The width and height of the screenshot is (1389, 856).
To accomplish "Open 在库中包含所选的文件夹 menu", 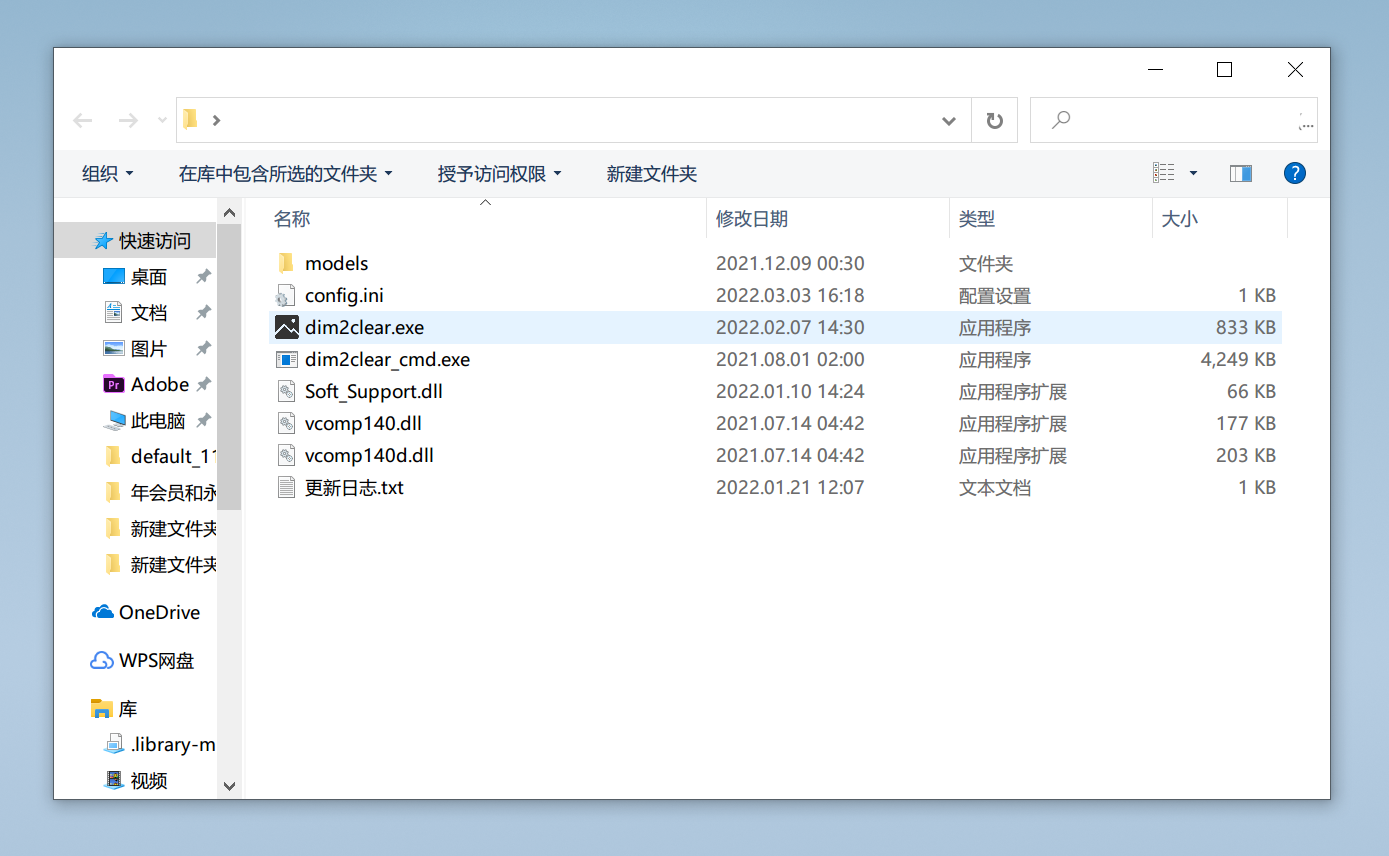I will coord(285,174).
